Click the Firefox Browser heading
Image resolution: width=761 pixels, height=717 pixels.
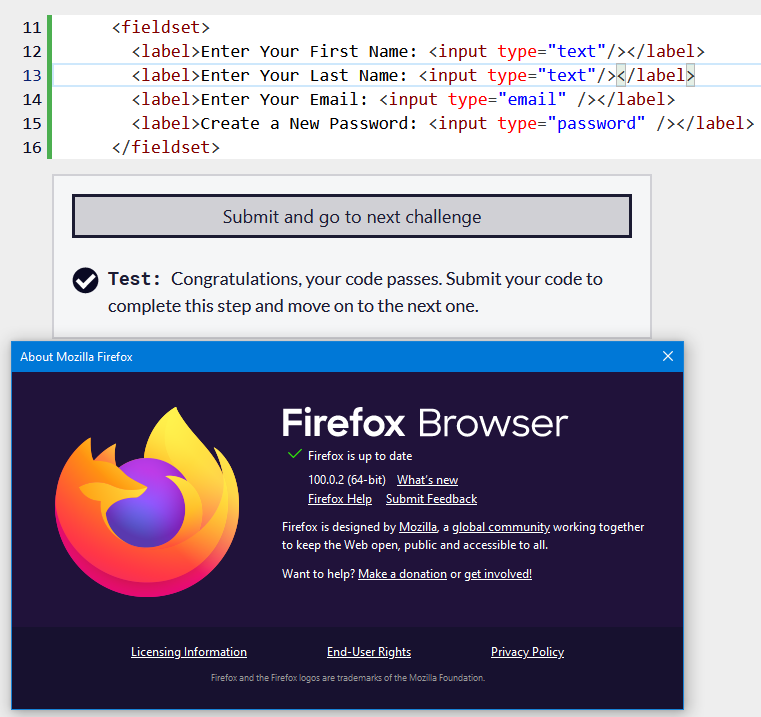coord(425,423)
